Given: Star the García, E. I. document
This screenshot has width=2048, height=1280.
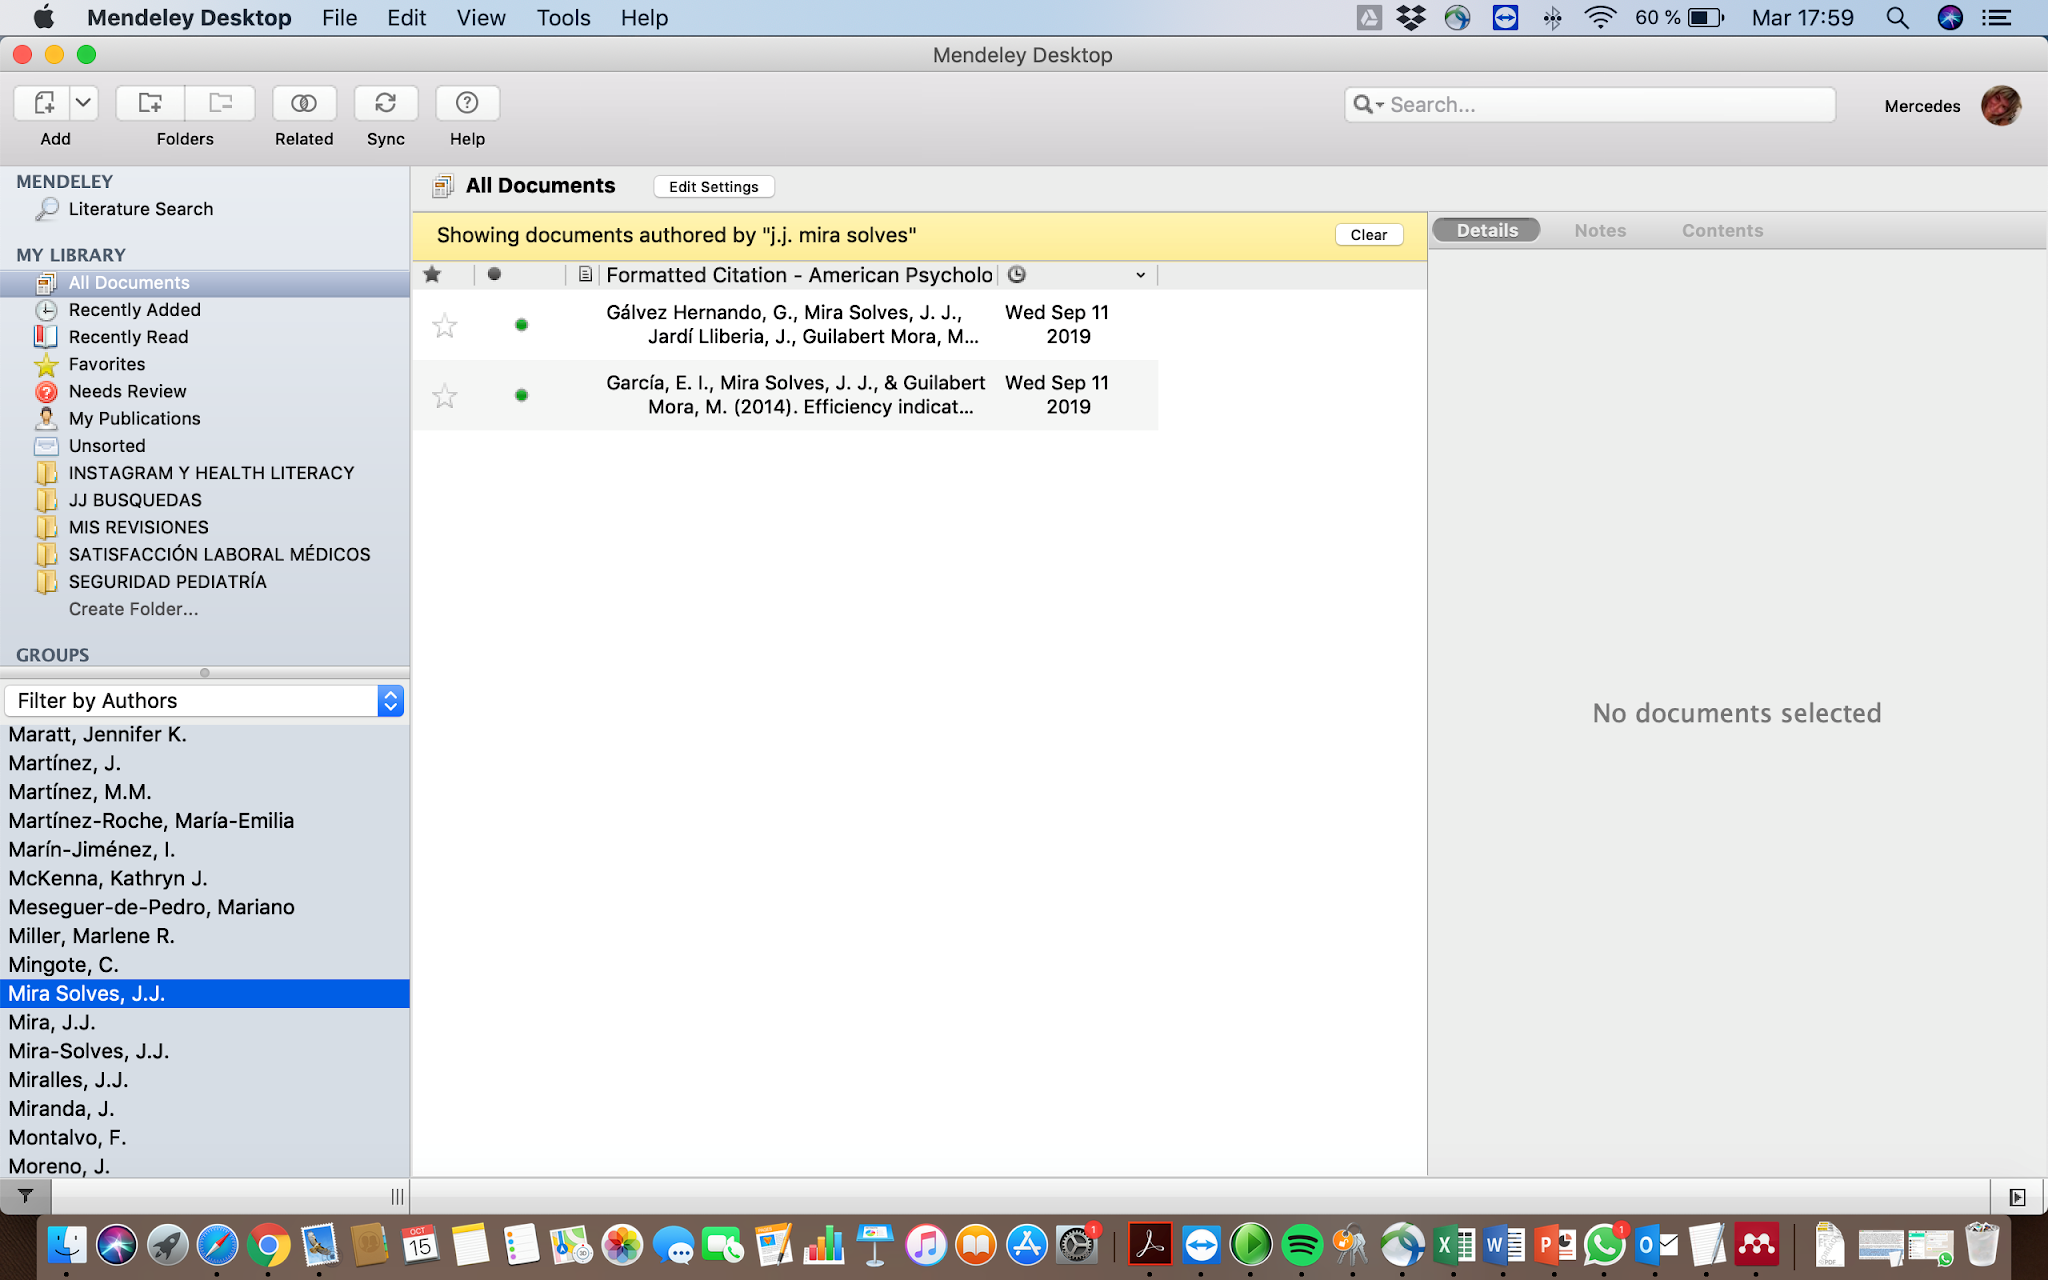Looking at the screenshot, I should [x=445, y=396].
